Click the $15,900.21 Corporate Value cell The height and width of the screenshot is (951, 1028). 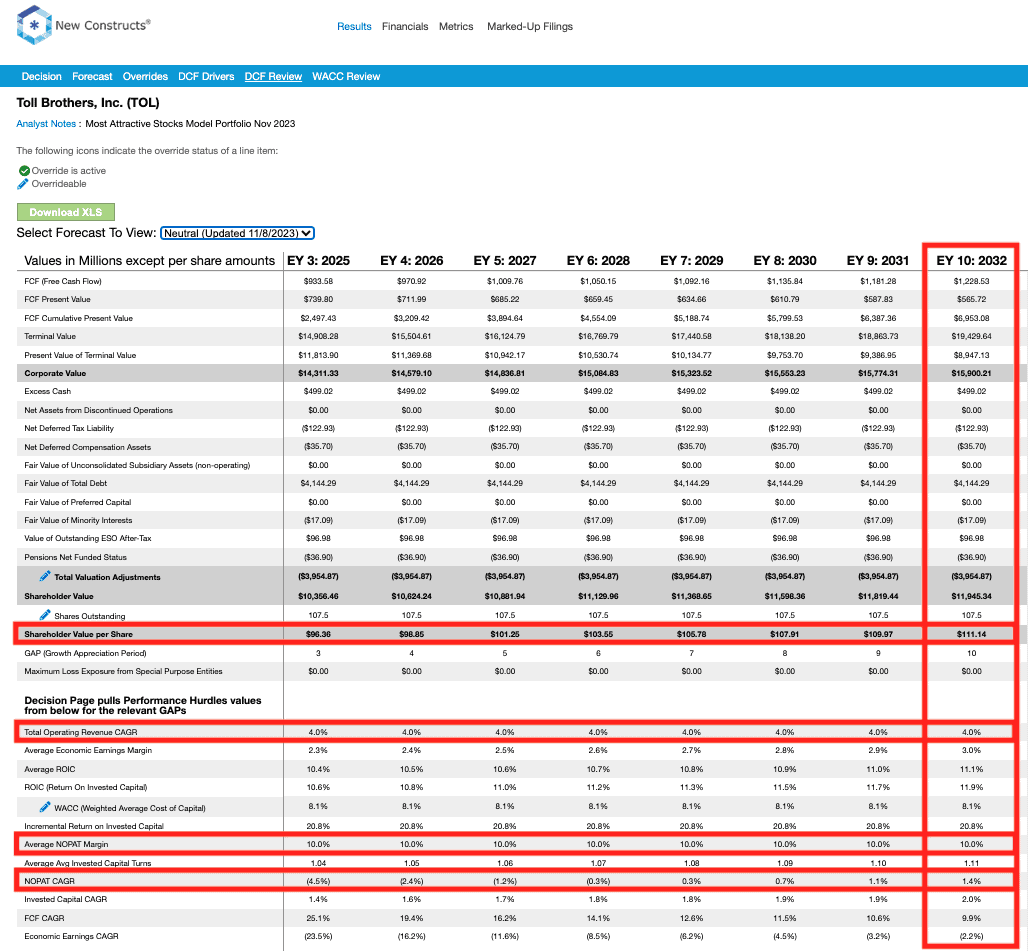(x=972, y=373)
